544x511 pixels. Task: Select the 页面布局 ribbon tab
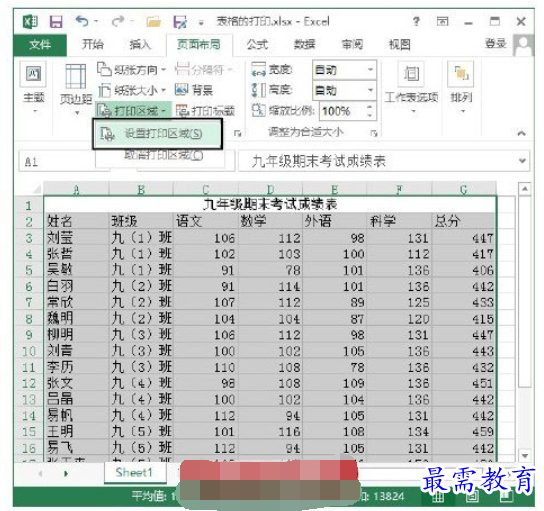pyautogui.click(x=199, y=44)
